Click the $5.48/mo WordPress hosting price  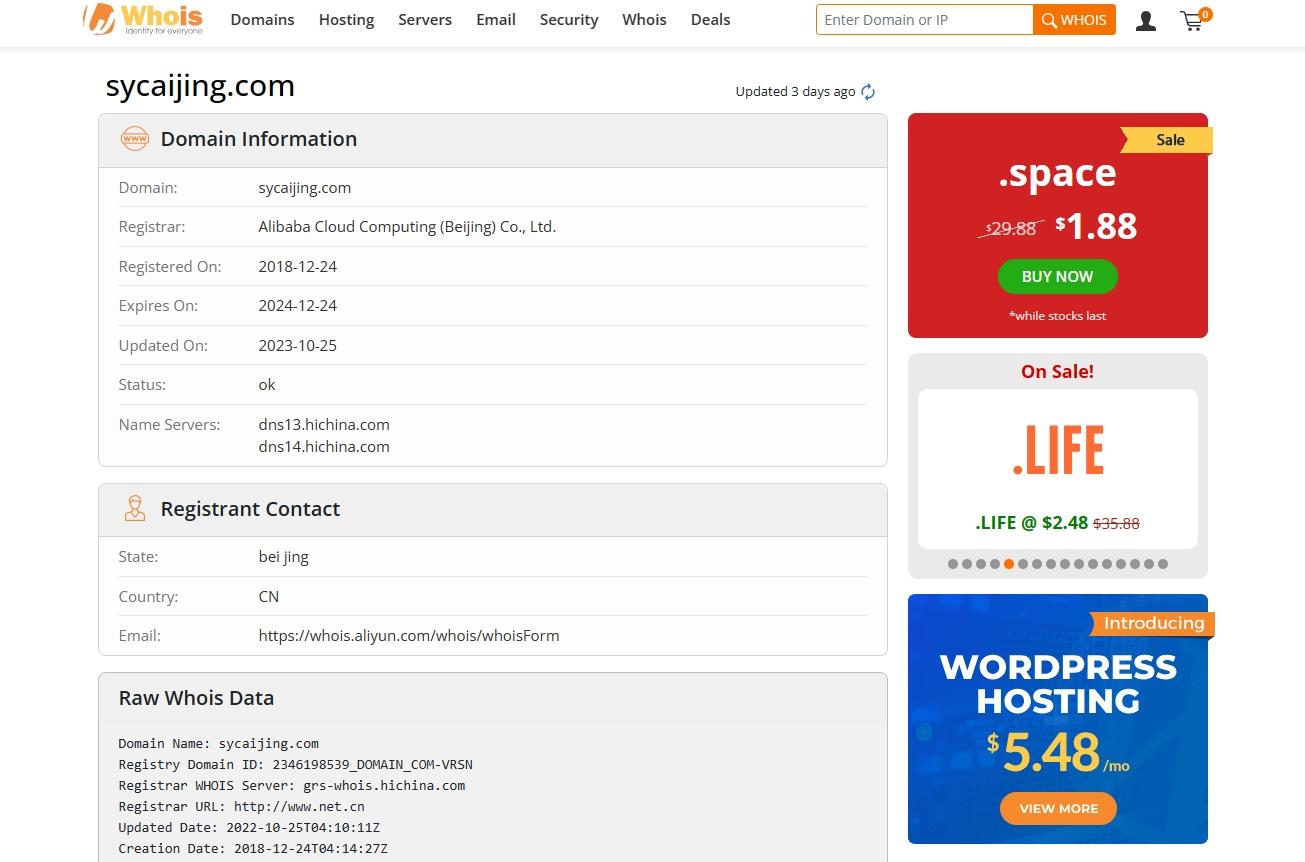click(1058, 753)
